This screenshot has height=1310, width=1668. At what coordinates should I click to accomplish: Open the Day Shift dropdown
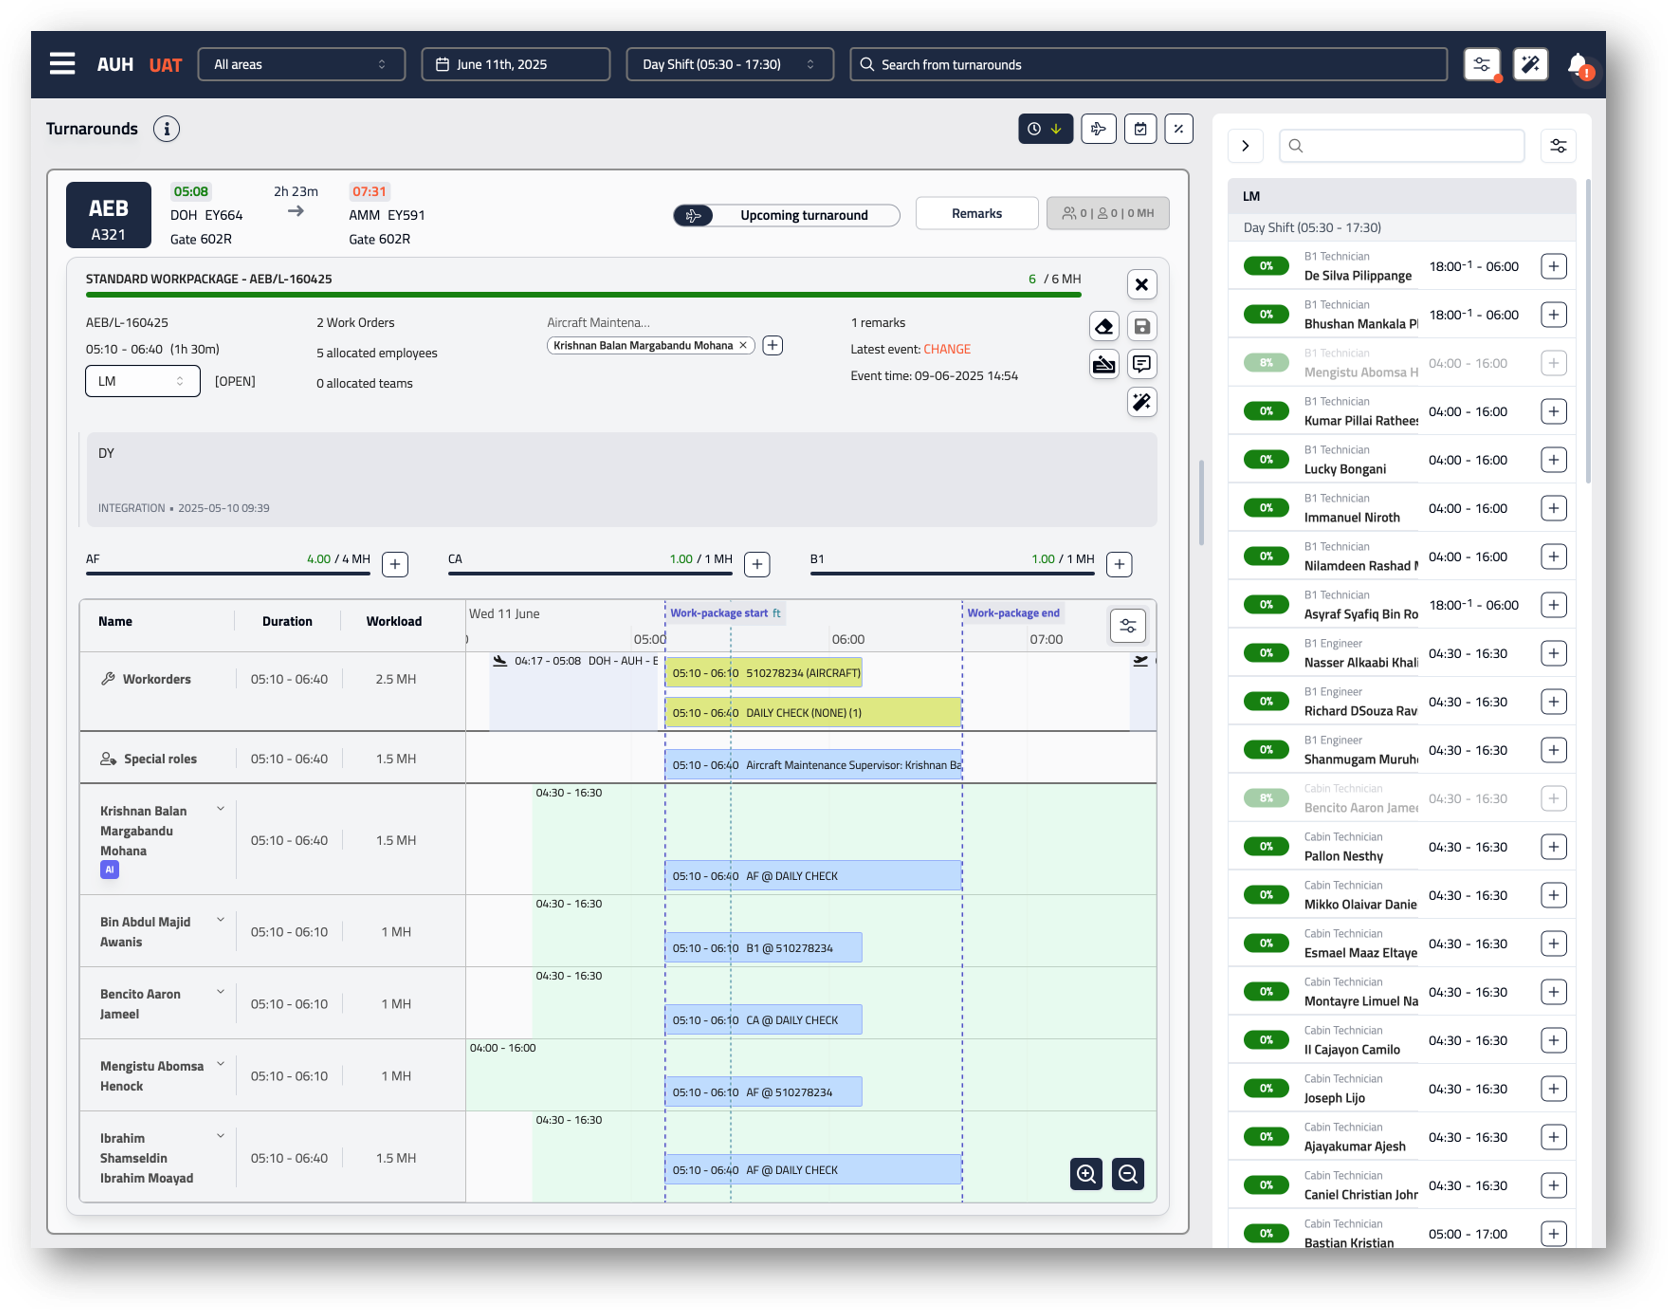pos(729,64)
